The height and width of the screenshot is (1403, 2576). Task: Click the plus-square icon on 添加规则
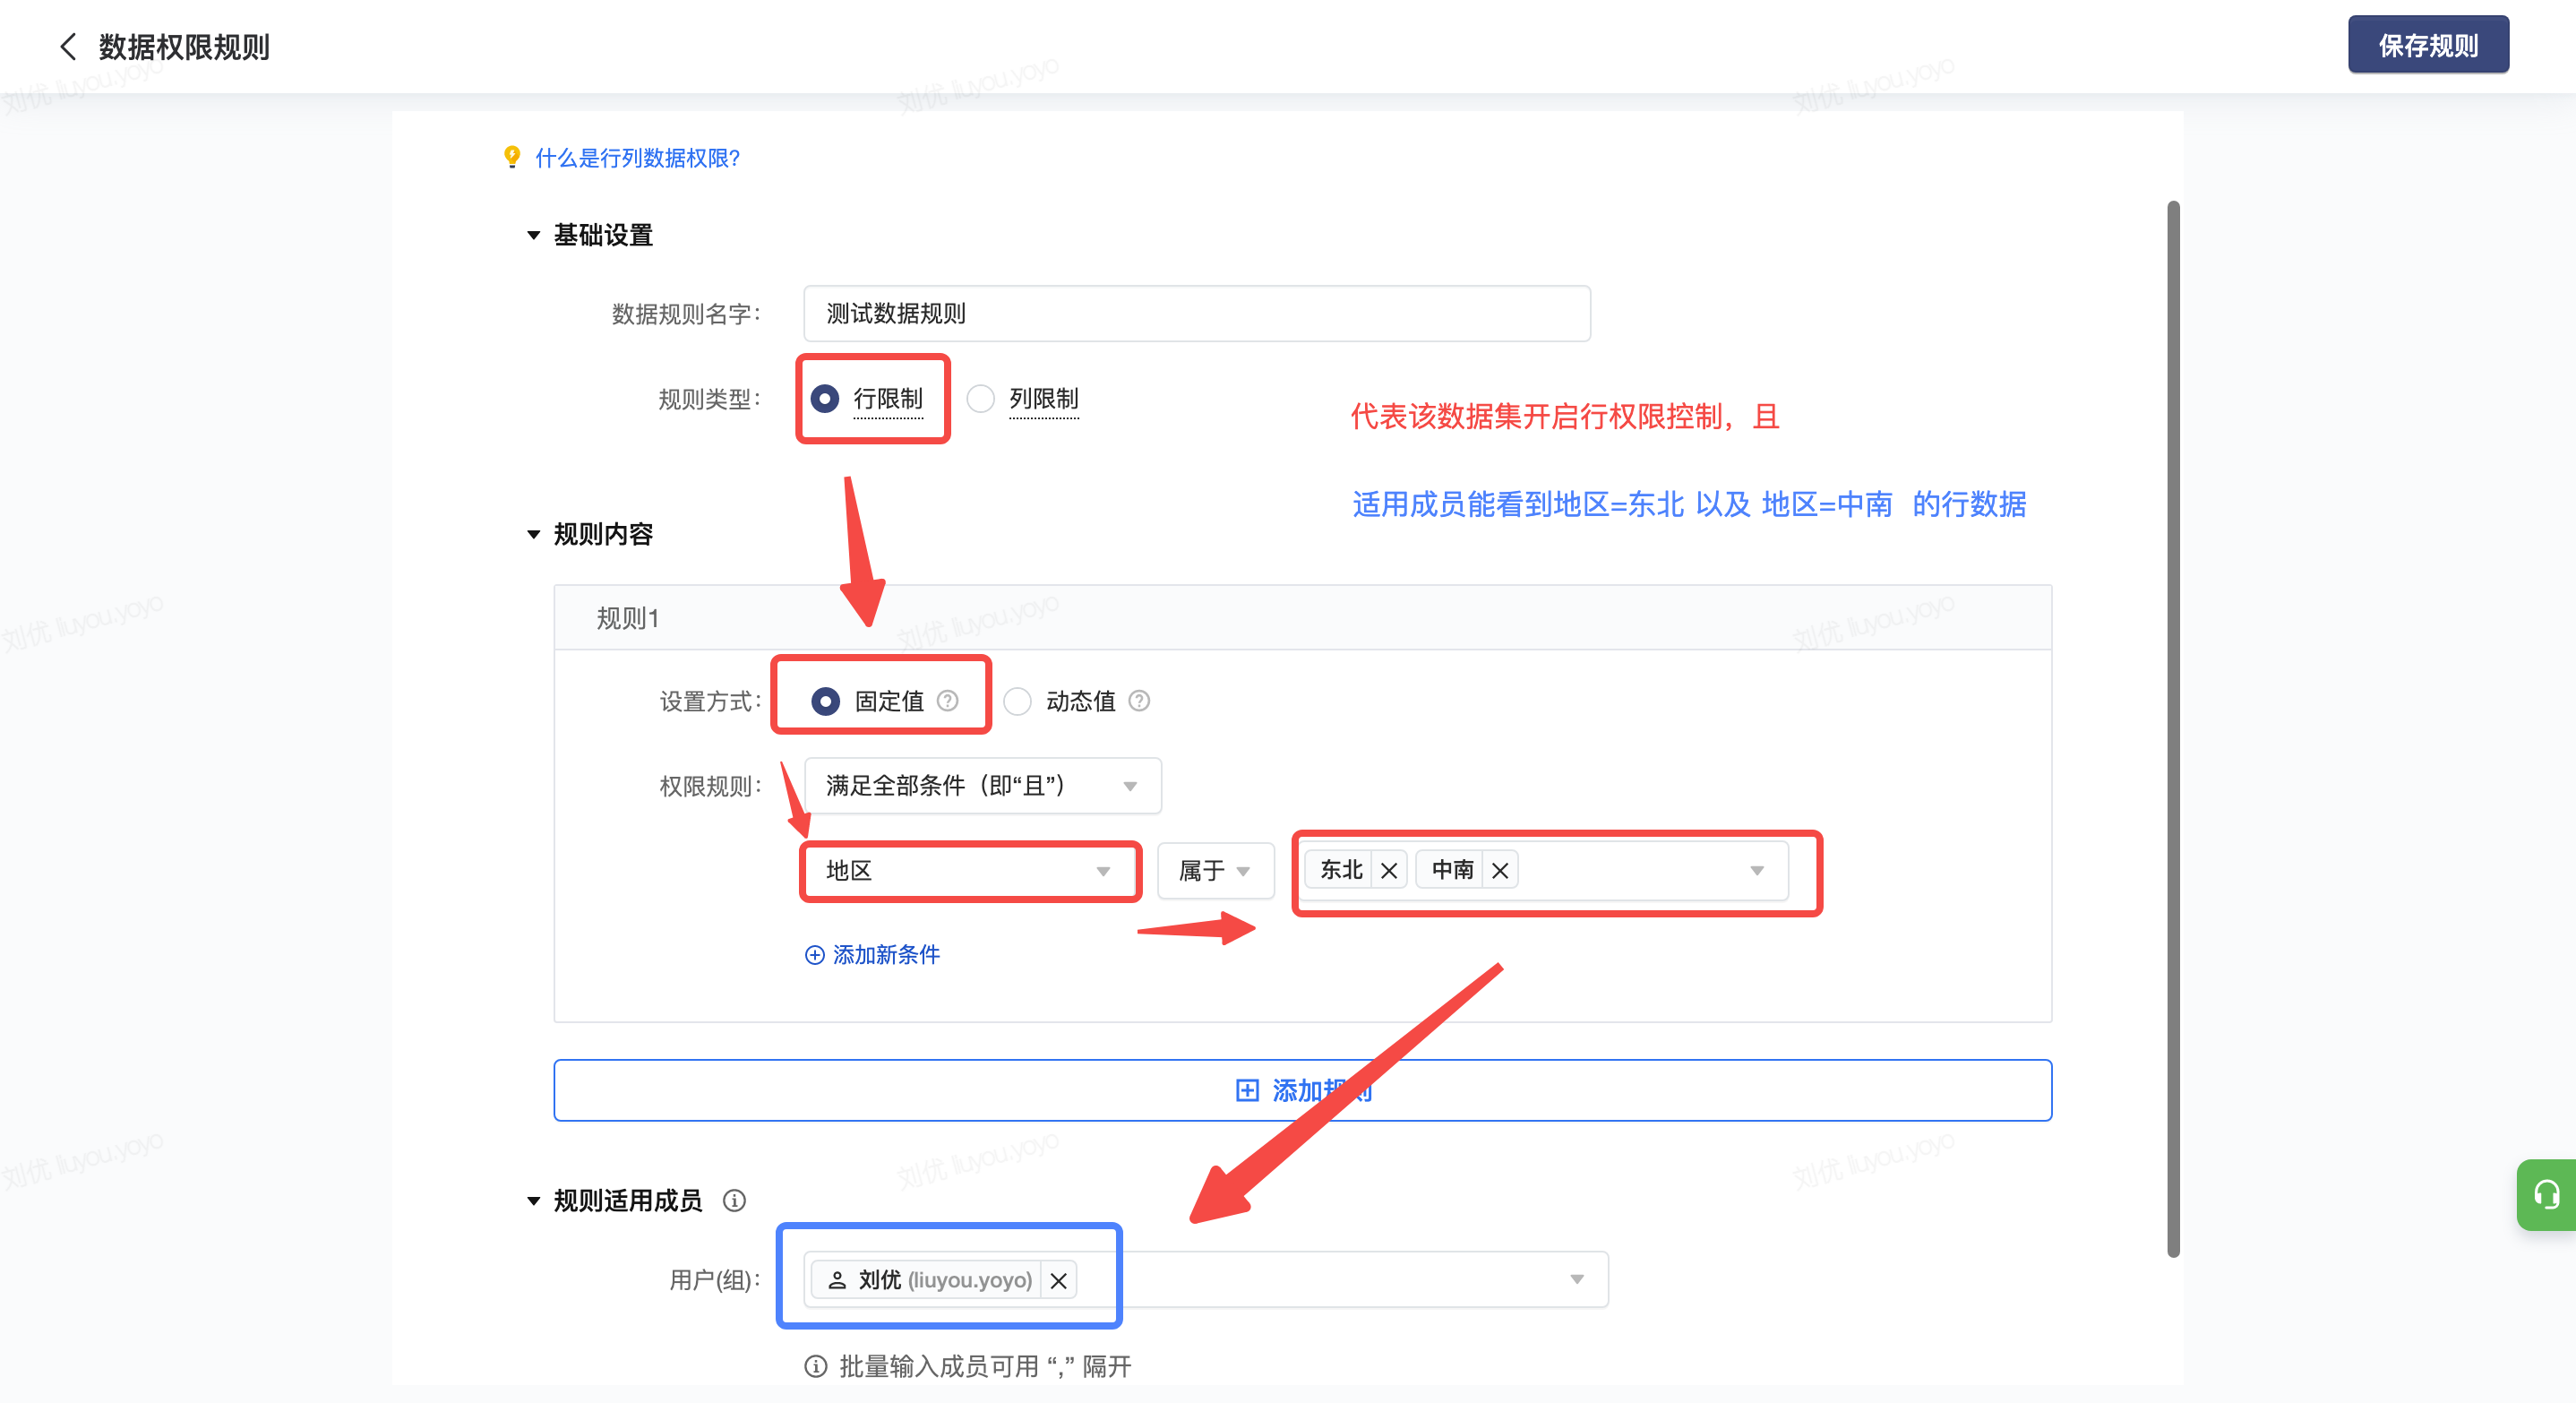click(1247, 1090)
